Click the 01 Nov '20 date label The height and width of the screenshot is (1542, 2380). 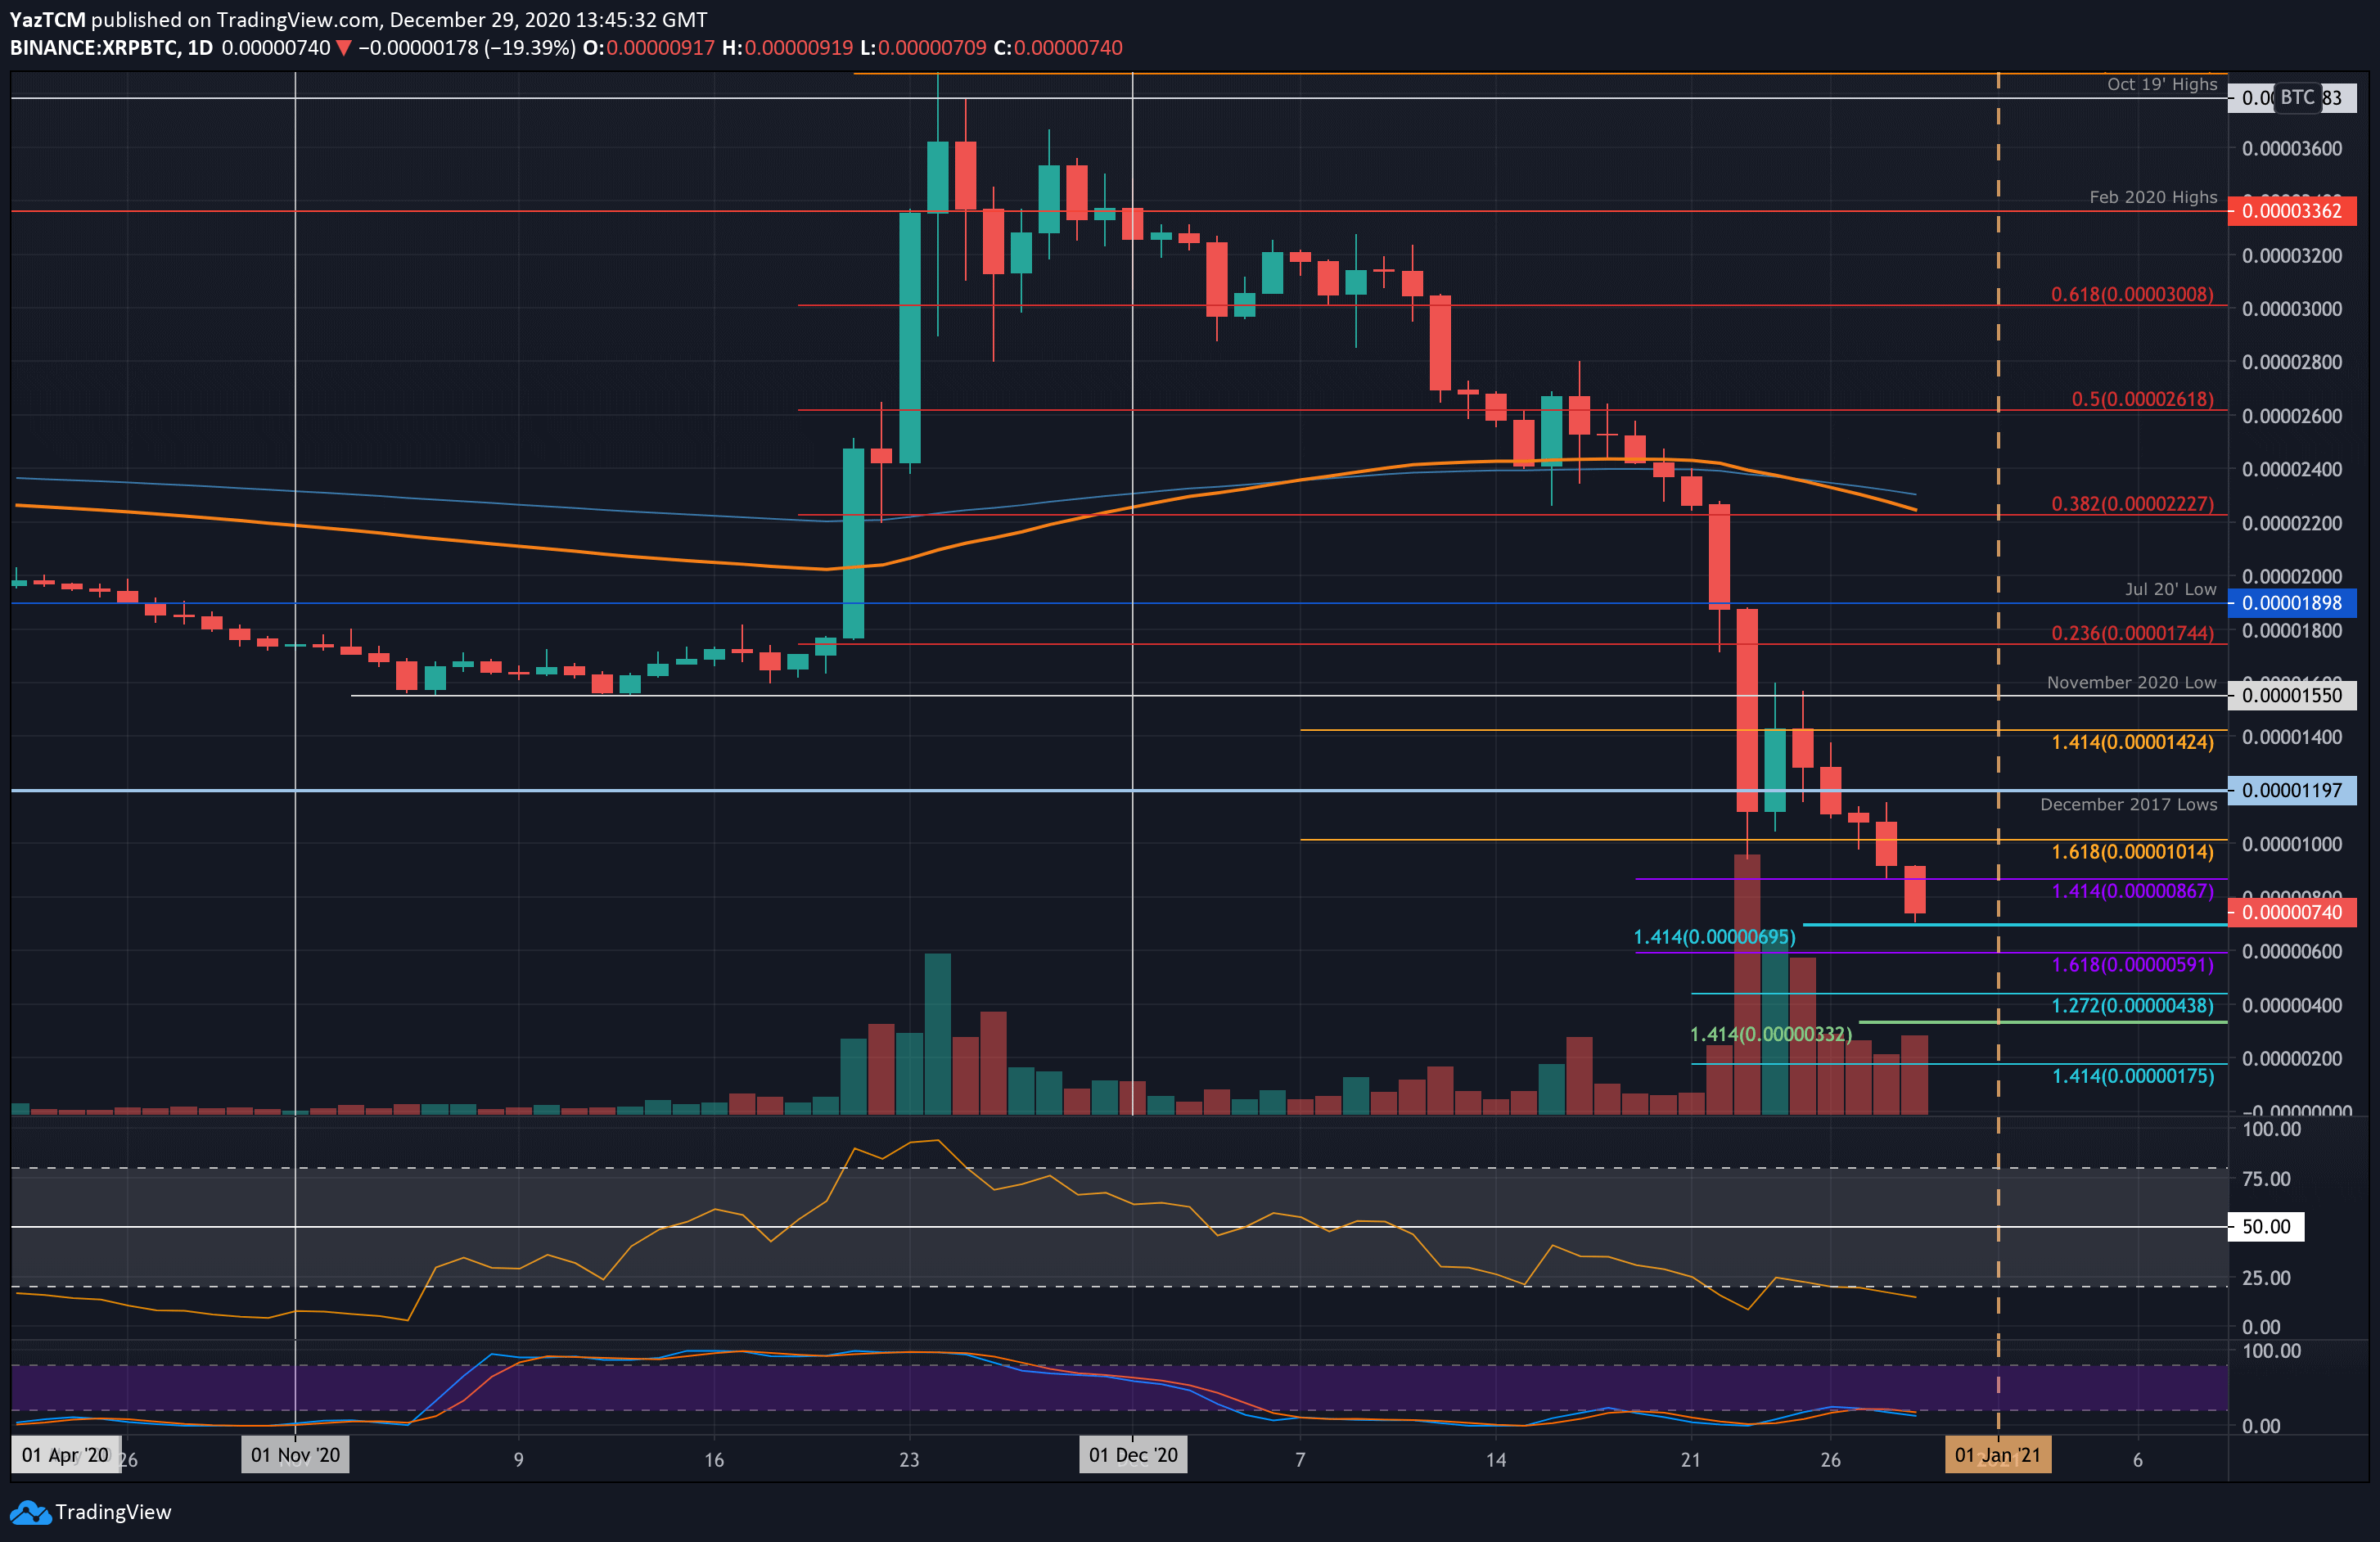[295, 1455]
